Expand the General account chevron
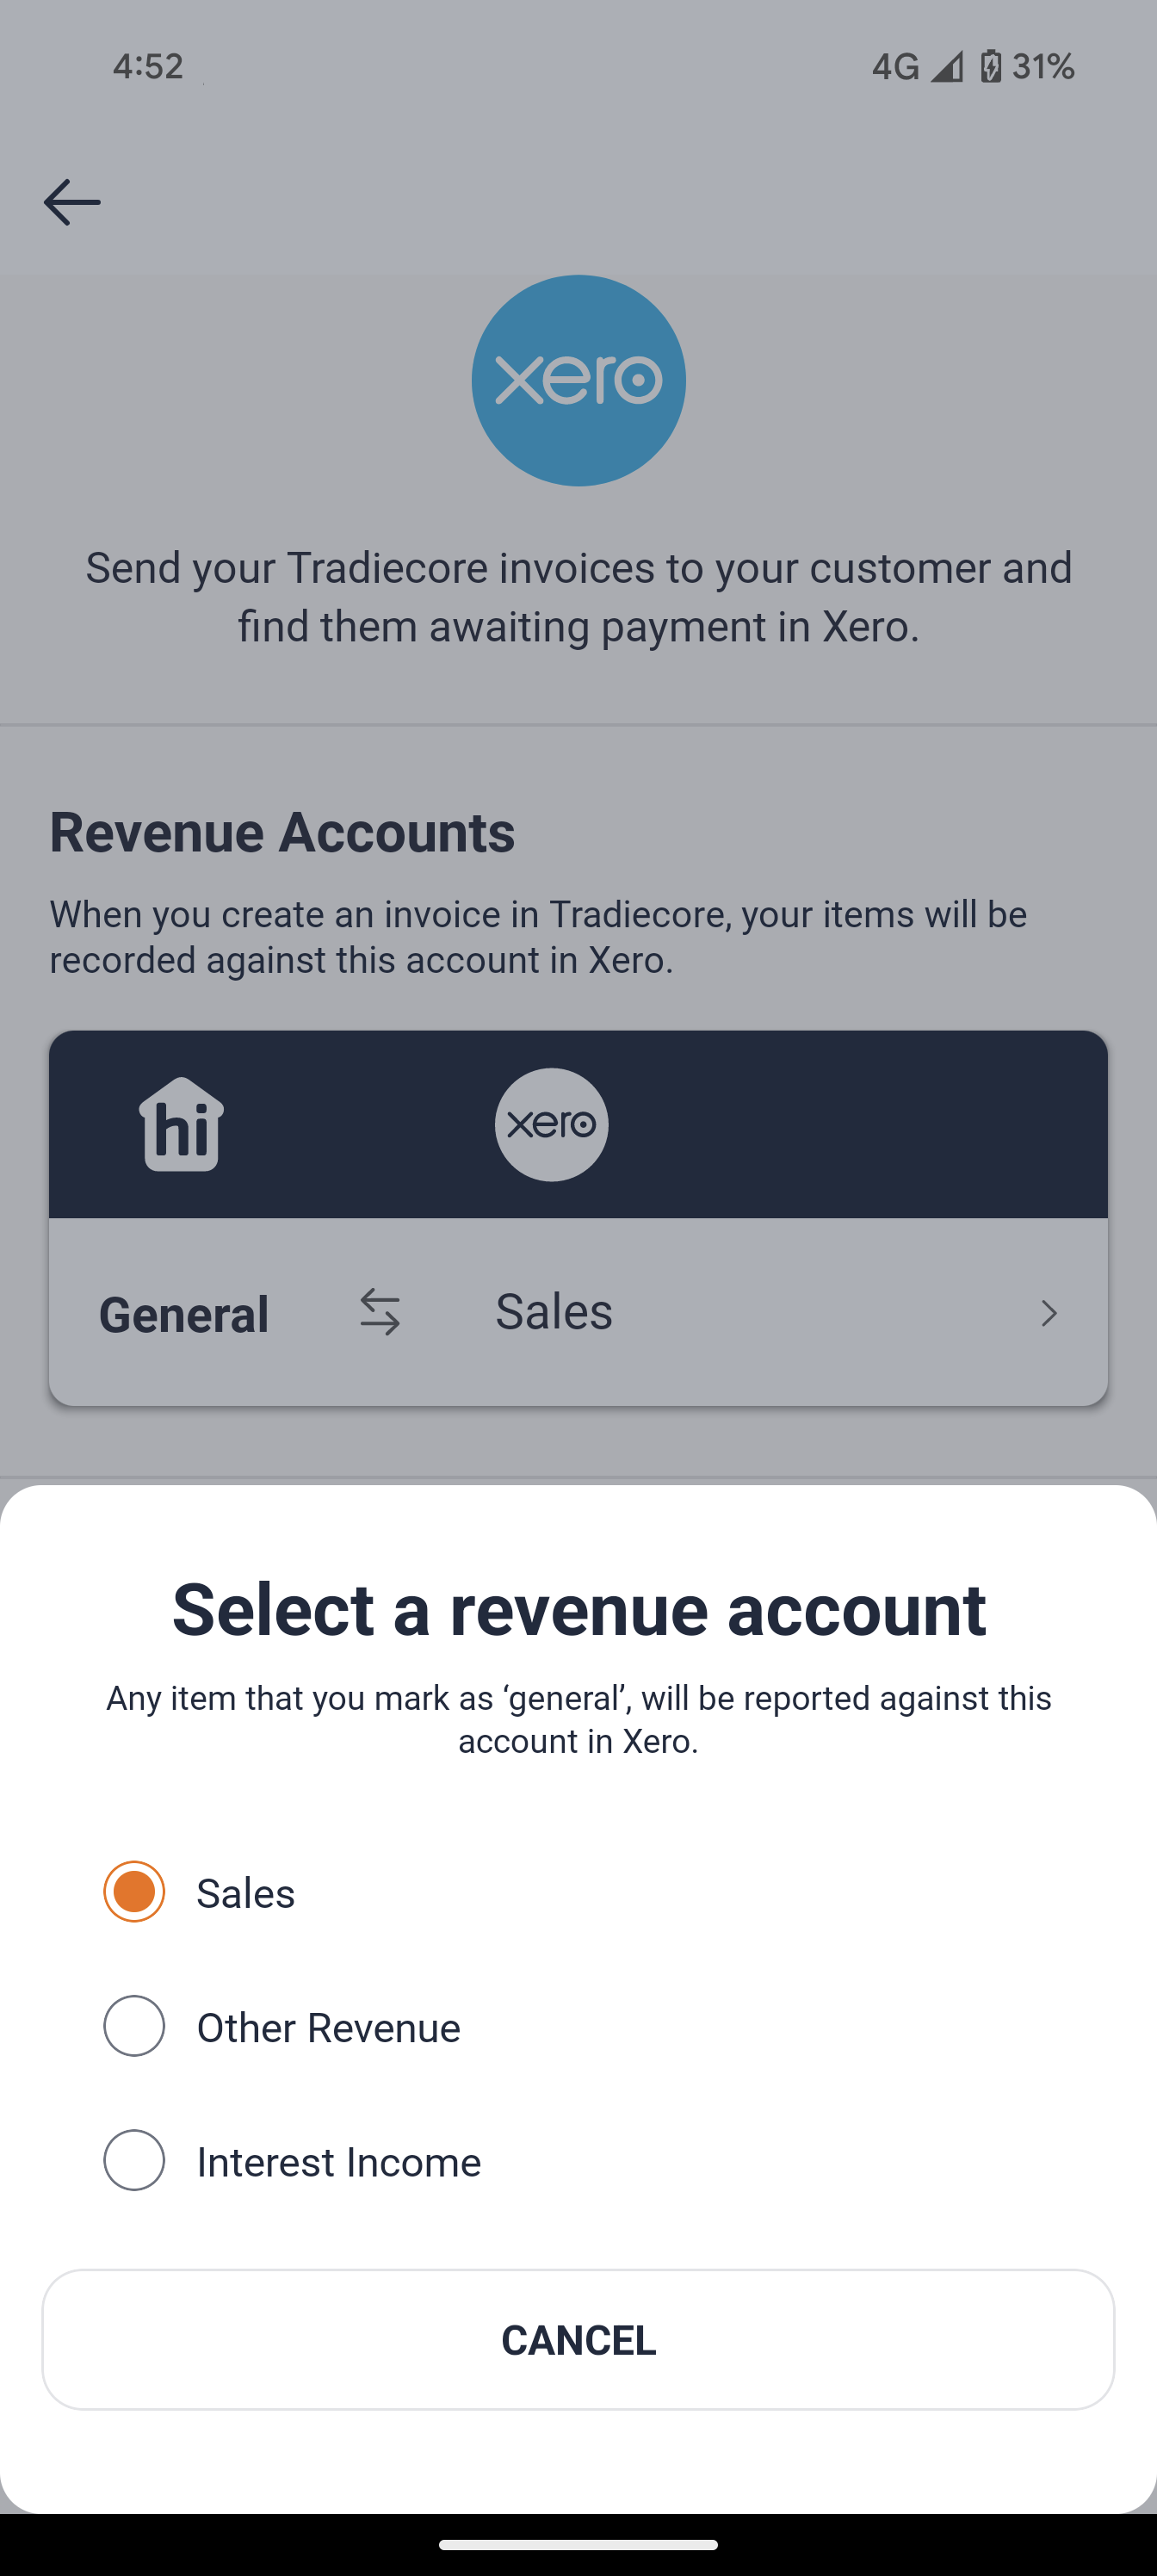This screenshot has height=2576, width=1157. pos(1048,1313)
